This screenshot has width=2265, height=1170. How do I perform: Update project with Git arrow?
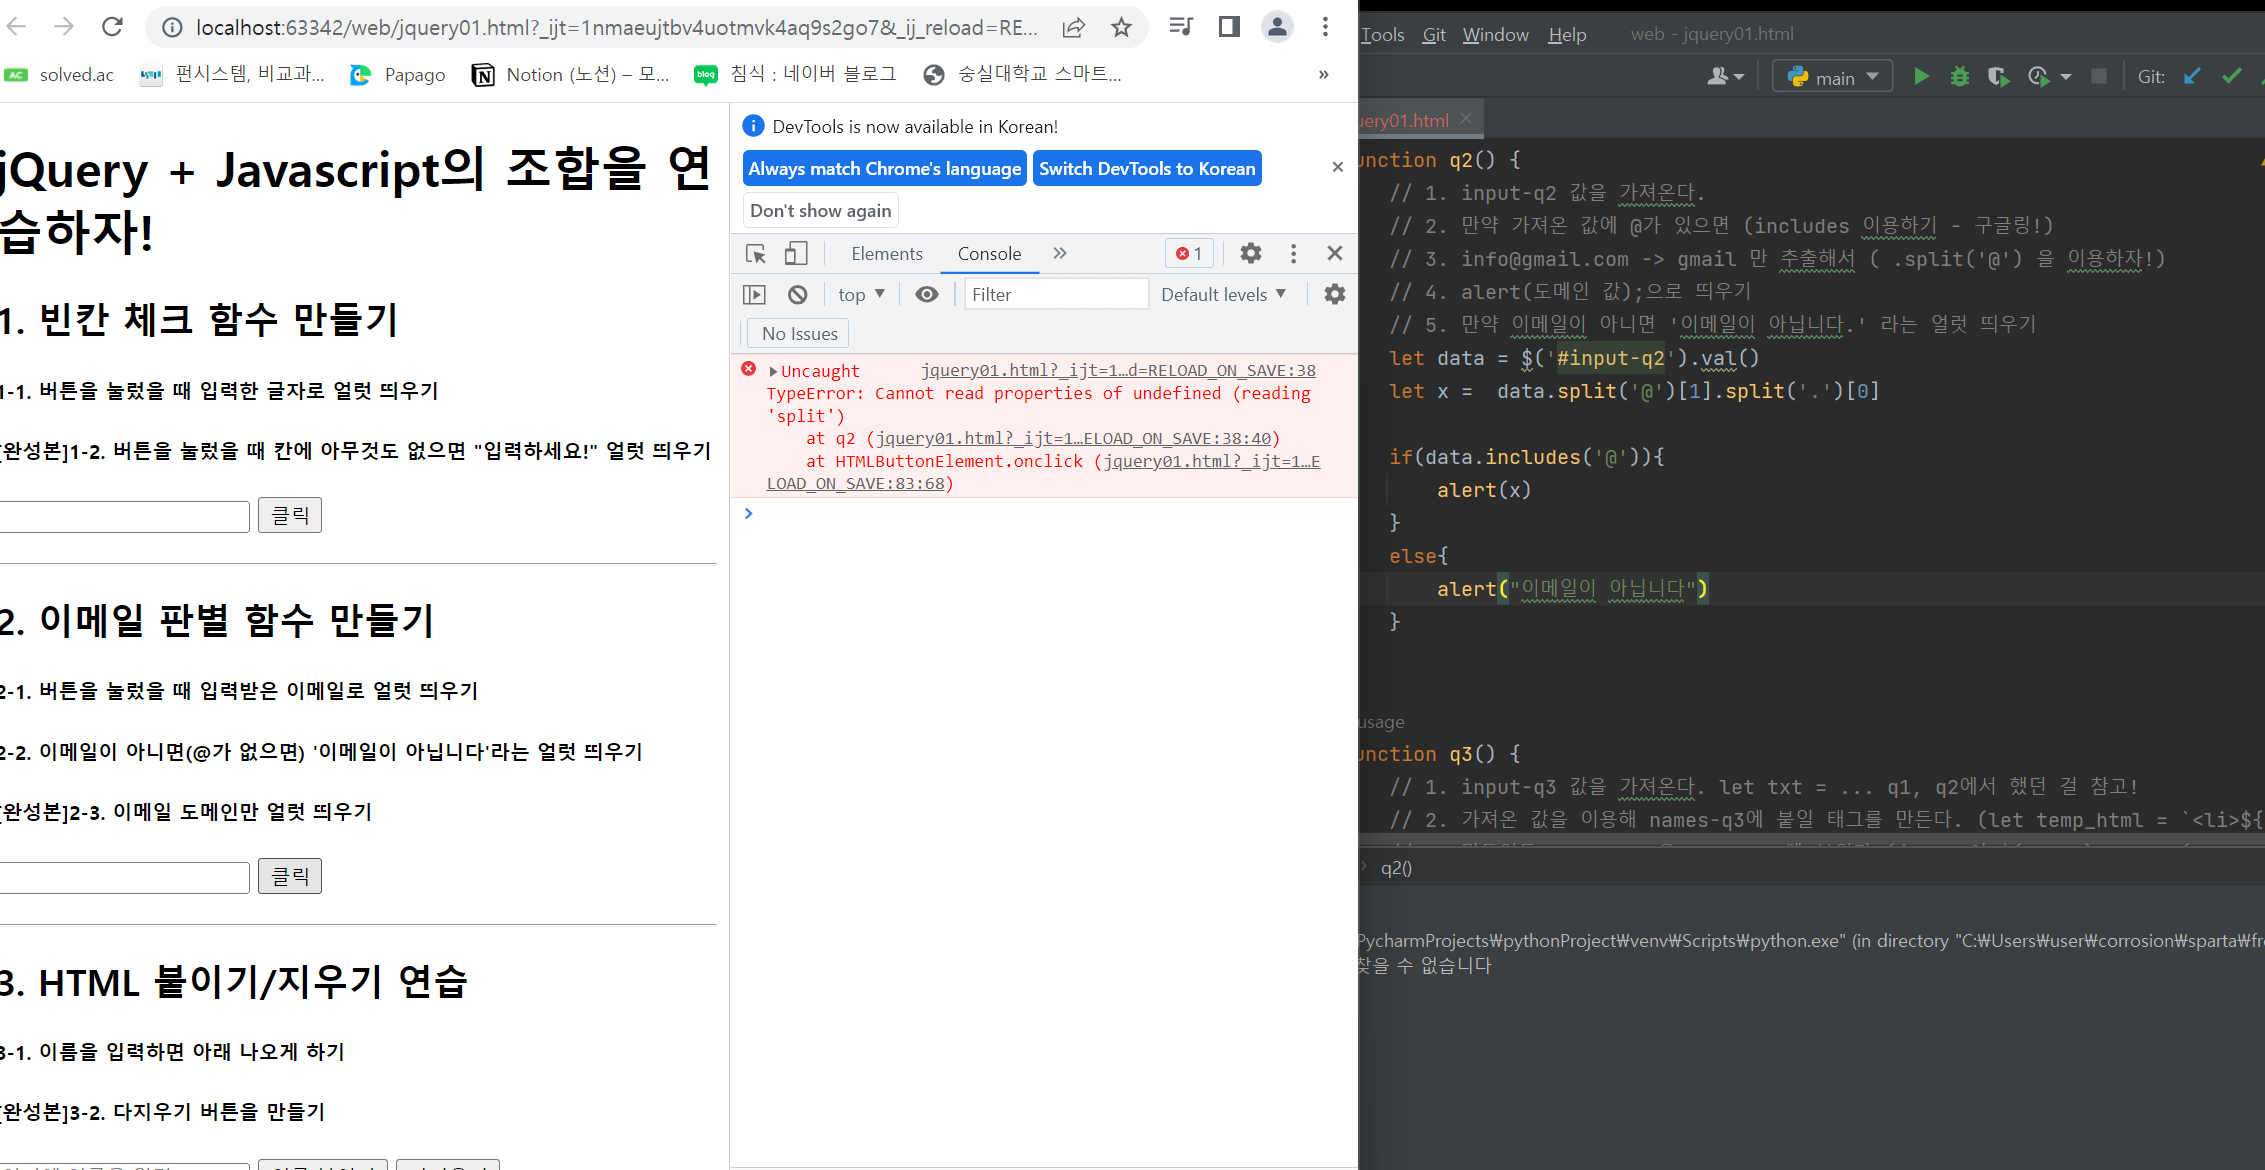[x=2192, y=77]
